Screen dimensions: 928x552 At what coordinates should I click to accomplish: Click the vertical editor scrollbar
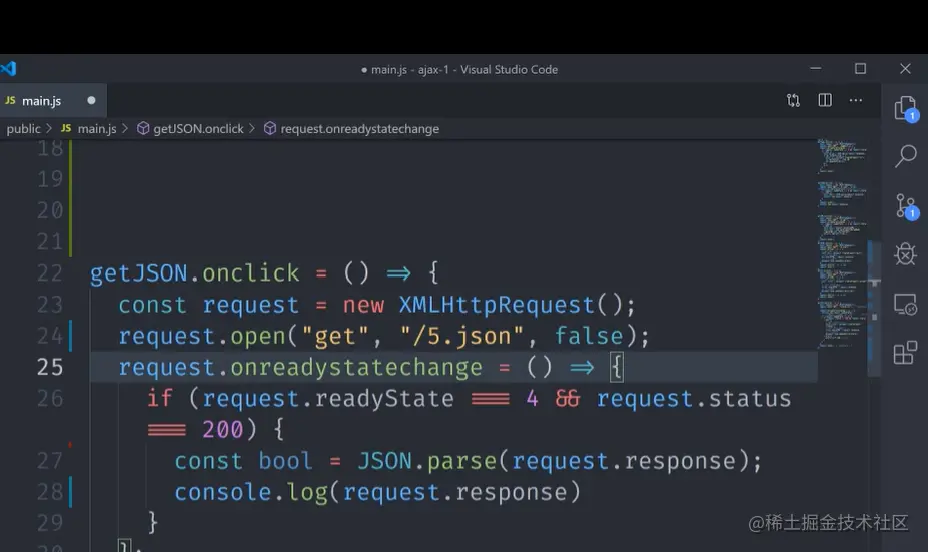(x=874, y=308)
